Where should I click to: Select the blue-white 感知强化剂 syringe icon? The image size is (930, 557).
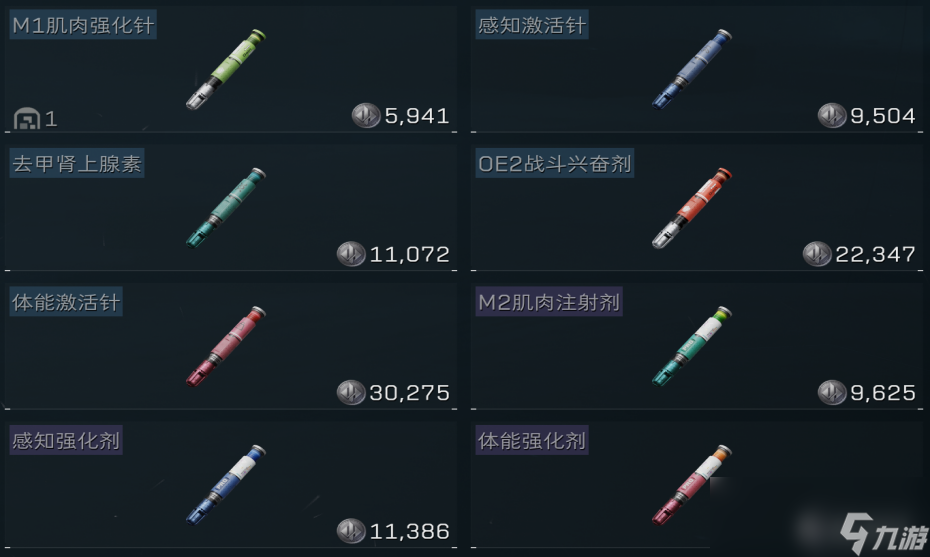226,485
